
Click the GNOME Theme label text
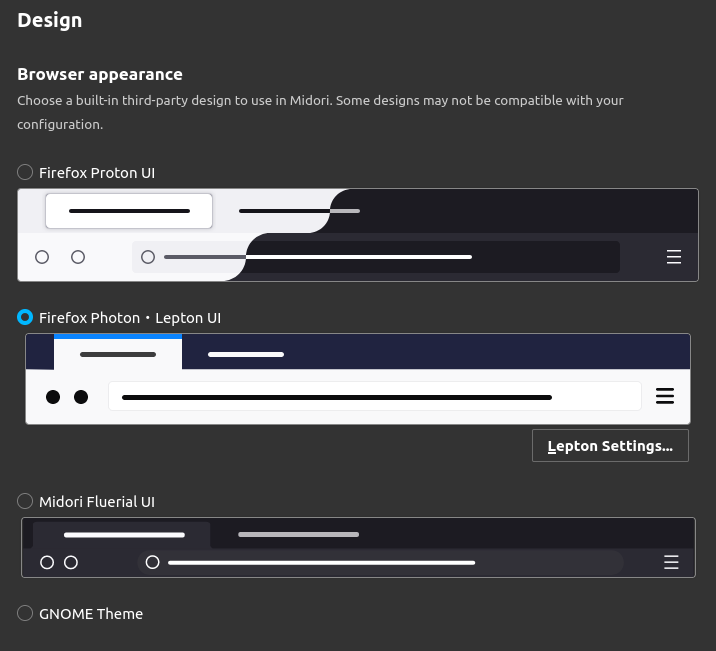[91, 614]
